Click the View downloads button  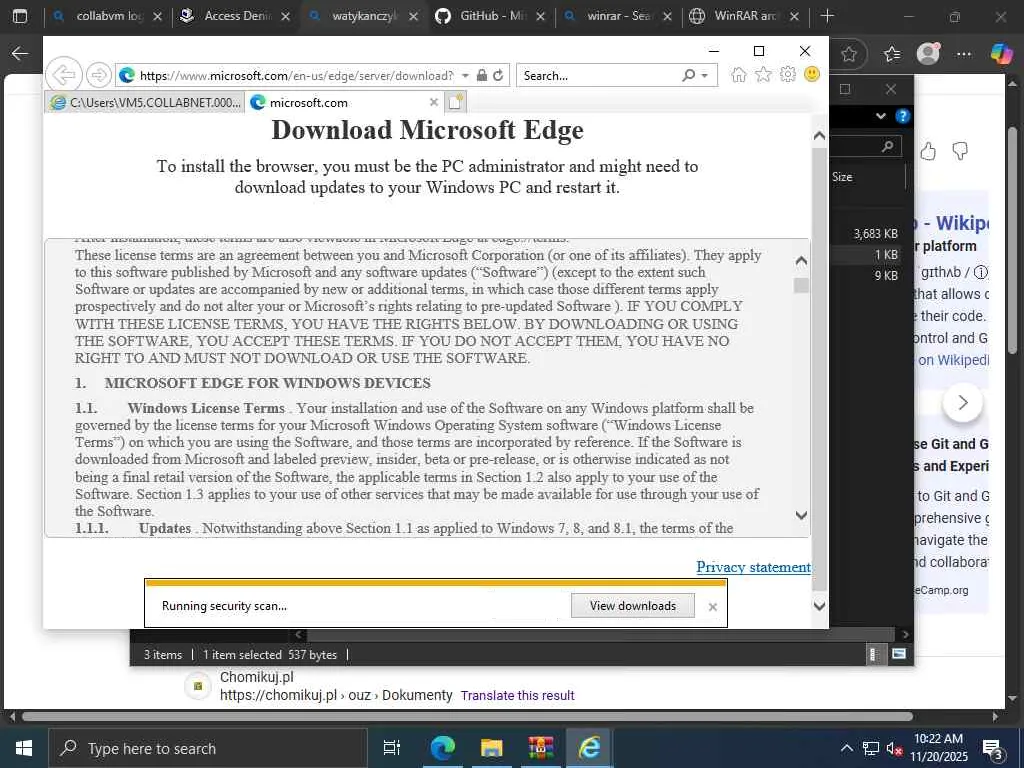point(633,605)
